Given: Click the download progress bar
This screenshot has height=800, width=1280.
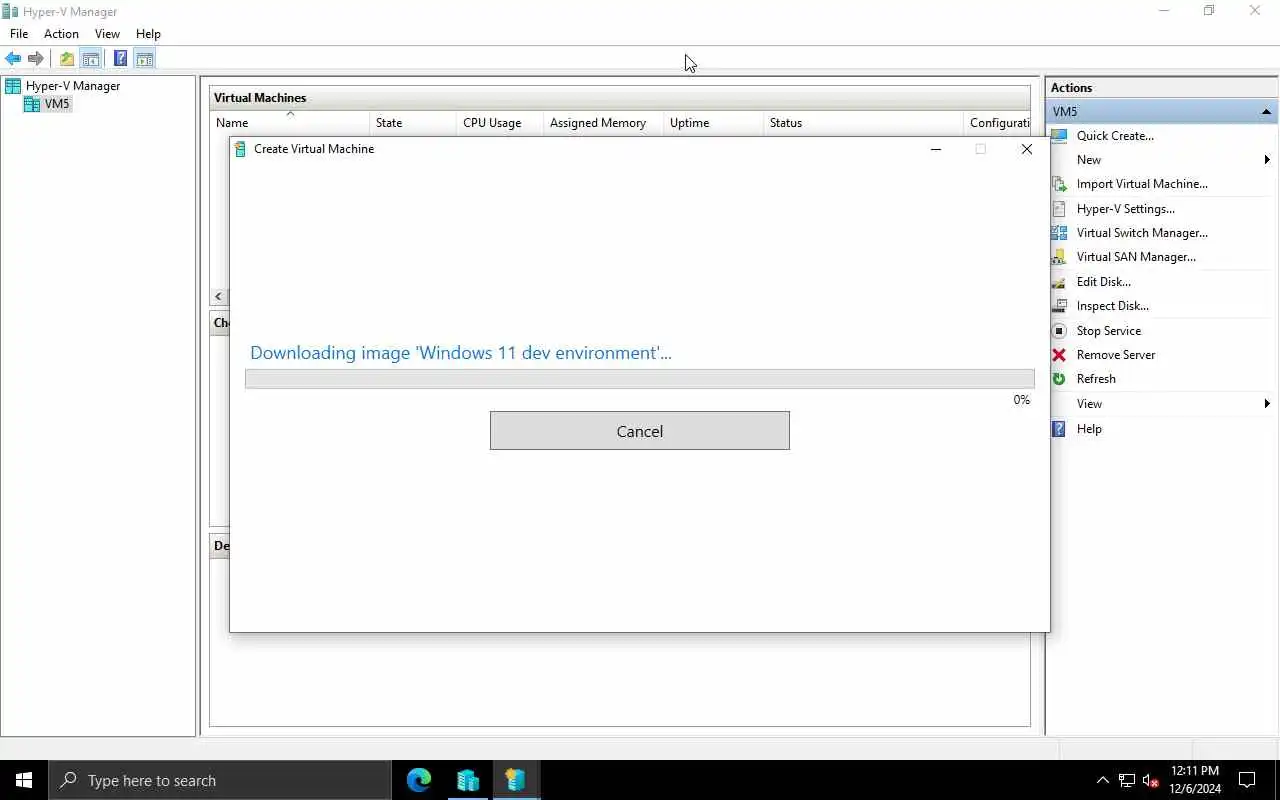Looking at the screenshot, I should (640, 379).
